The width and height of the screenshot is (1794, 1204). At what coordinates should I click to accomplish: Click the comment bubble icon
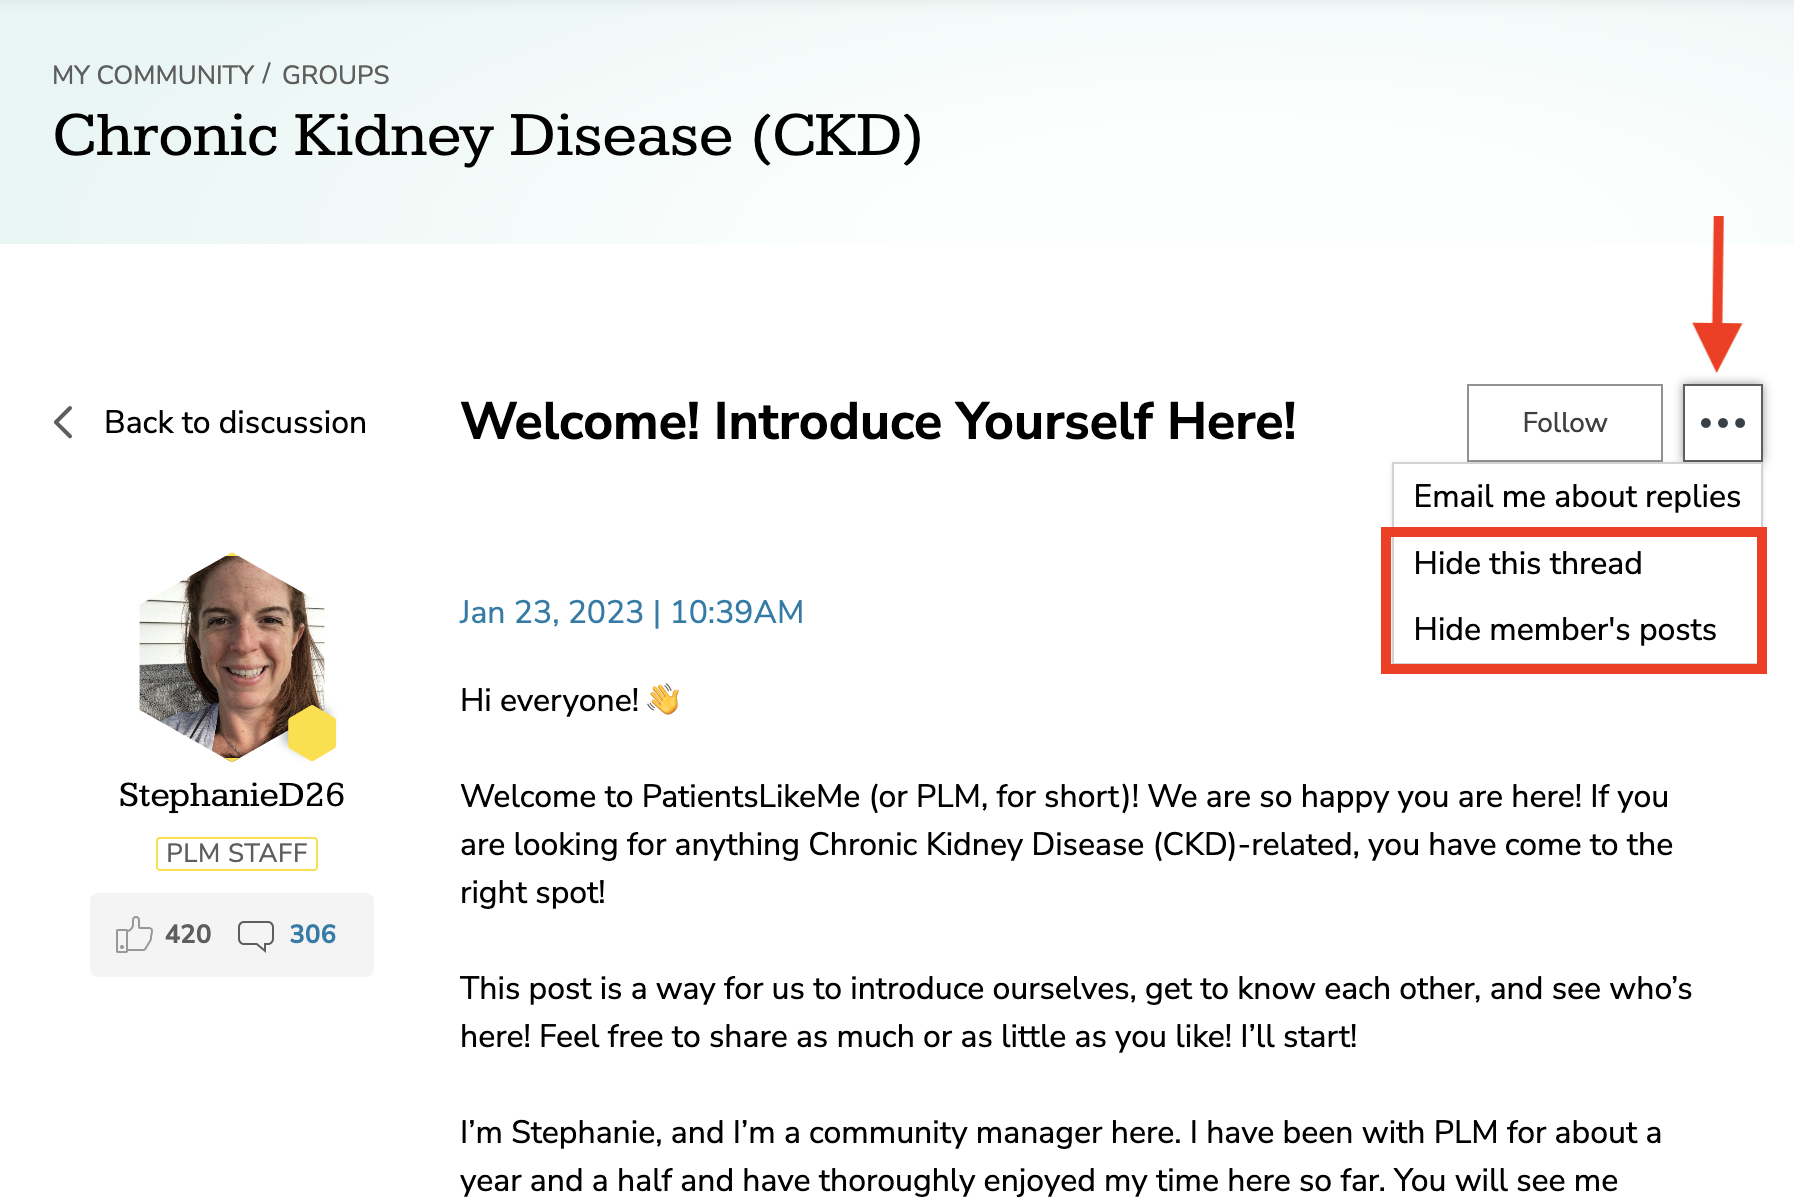[256, 935]
